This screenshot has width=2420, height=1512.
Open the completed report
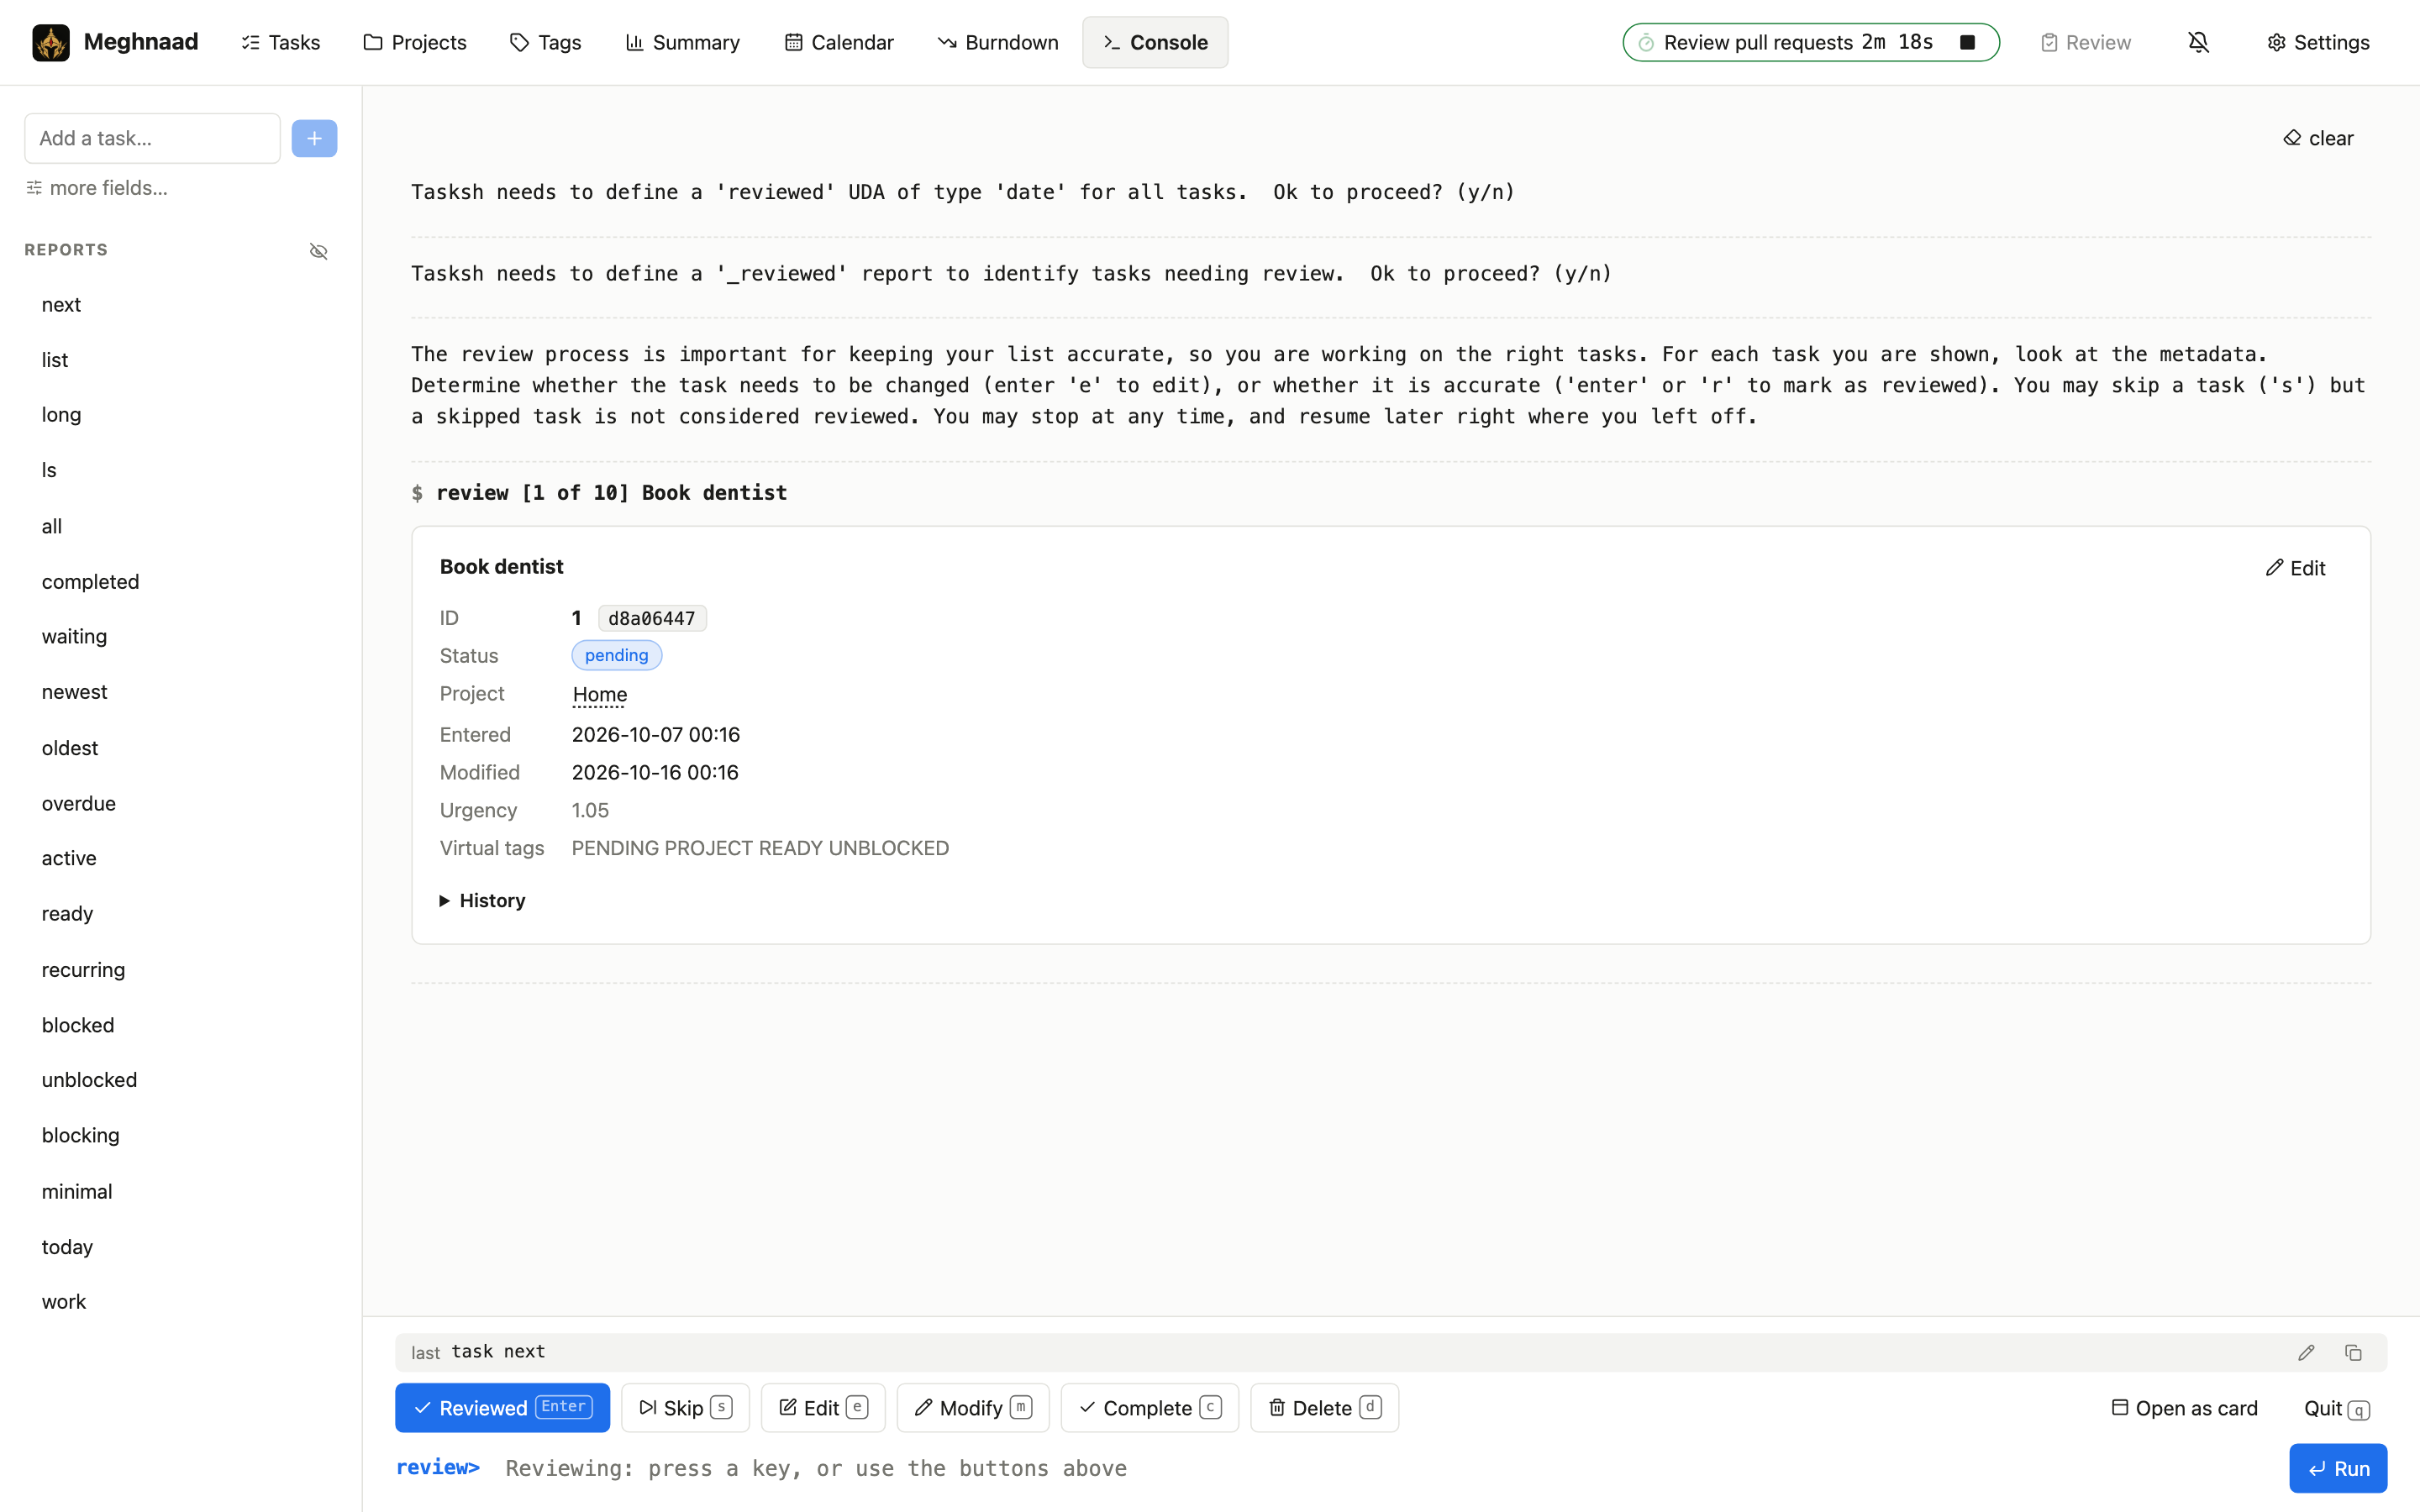90,581
